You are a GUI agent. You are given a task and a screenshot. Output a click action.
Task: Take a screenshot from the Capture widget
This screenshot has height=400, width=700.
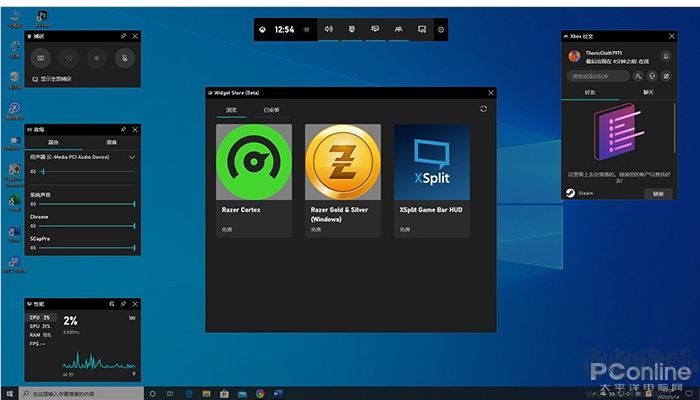(x=41, y=58)
